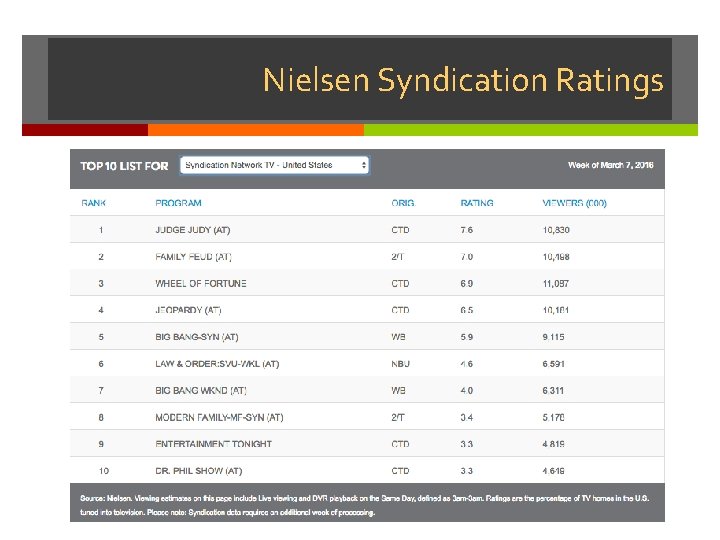Screen dimensions: 720x540
Task: Select the ENTERTAINMENT TONIGHT program
Action: pos(214,444)
